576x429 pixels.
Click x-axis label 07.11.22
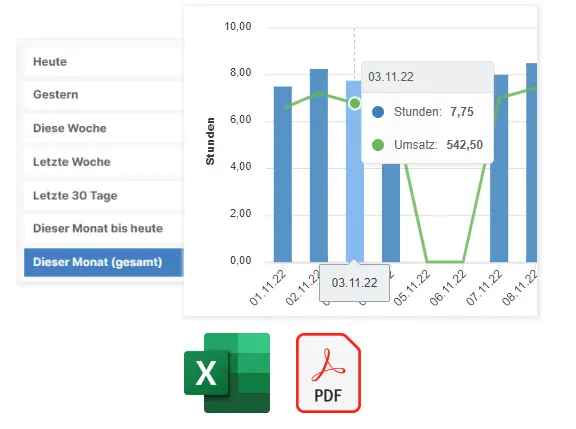pyautogui.click(x=484, y=288)
